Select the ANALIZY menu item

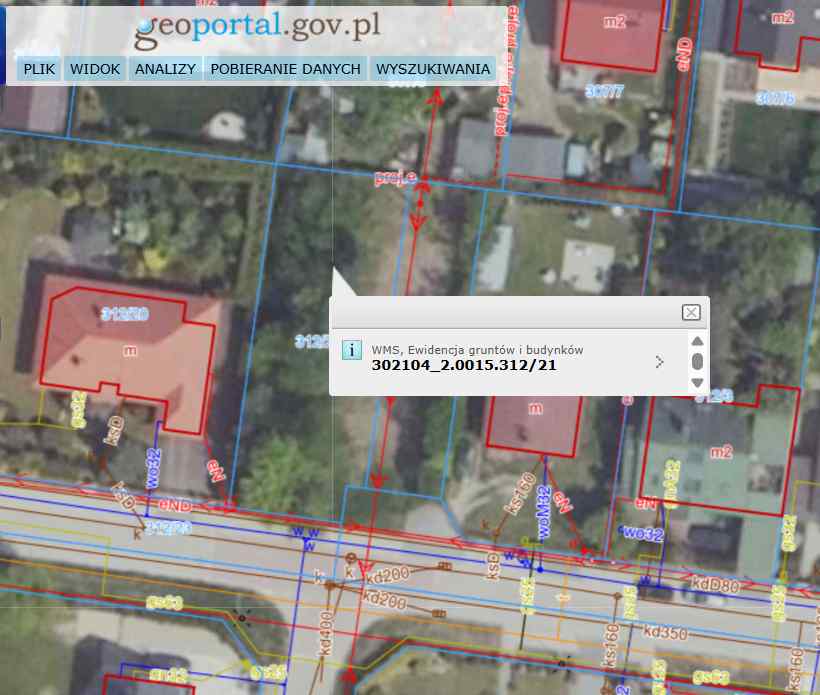165,69
